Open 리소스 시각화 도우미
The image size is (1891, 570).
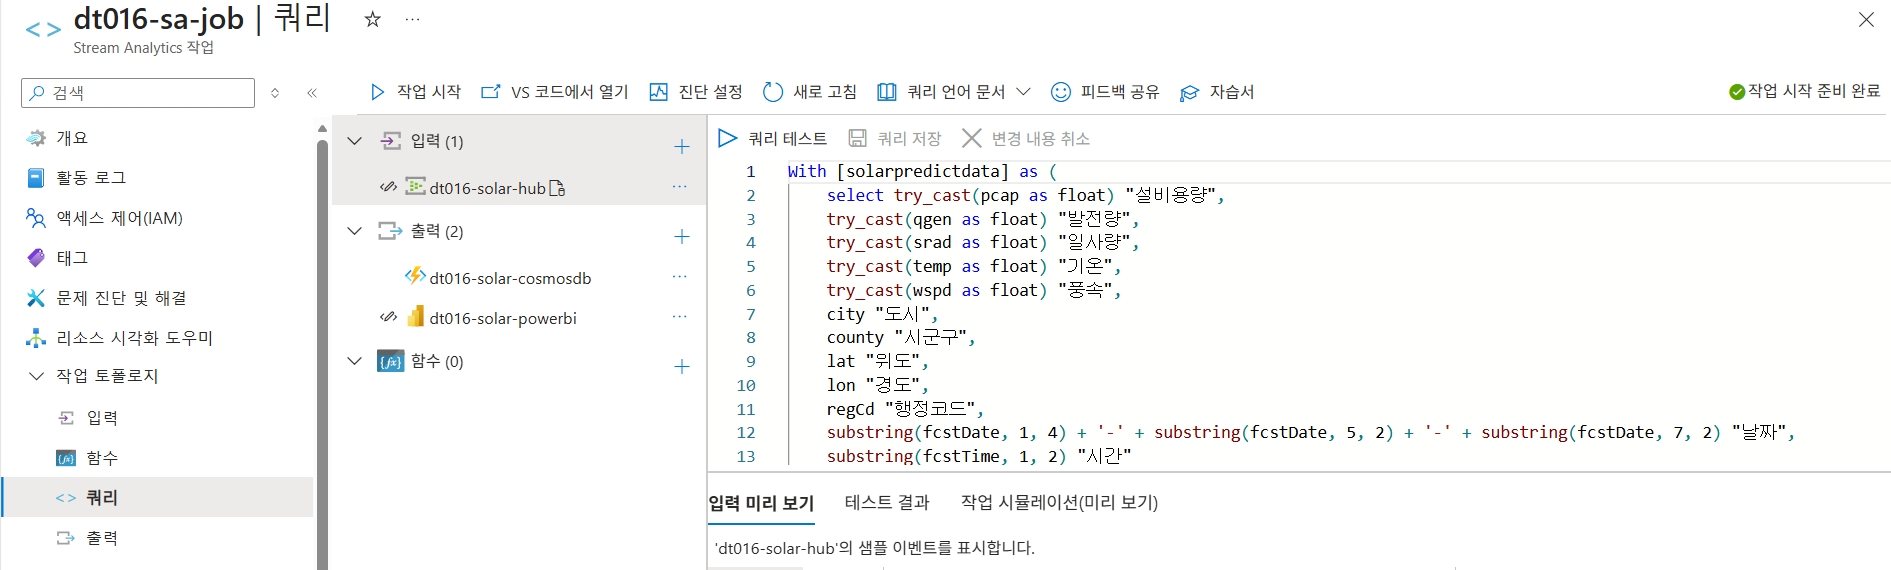[x=119, y=338]
